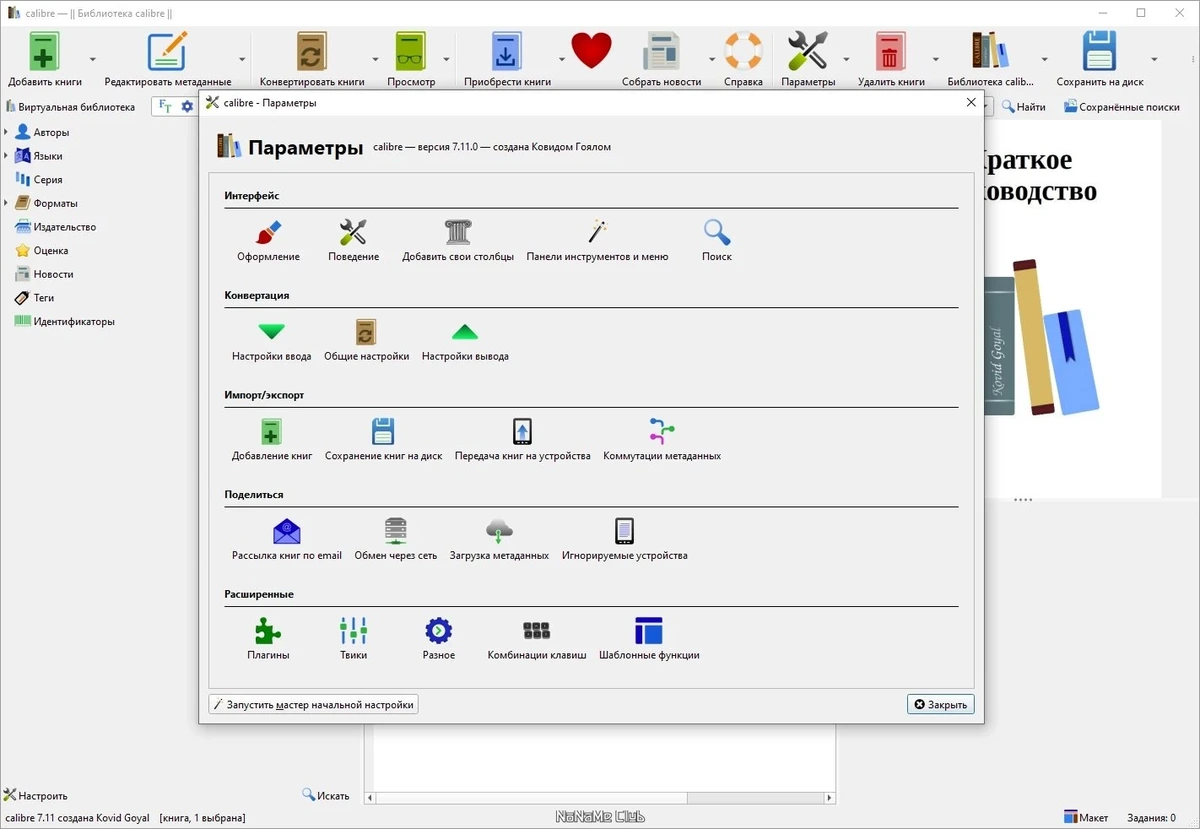Open dropdown arrow next to Сохранить на диск
Screen dimensions: 1200x829
tap(1154, 59)
